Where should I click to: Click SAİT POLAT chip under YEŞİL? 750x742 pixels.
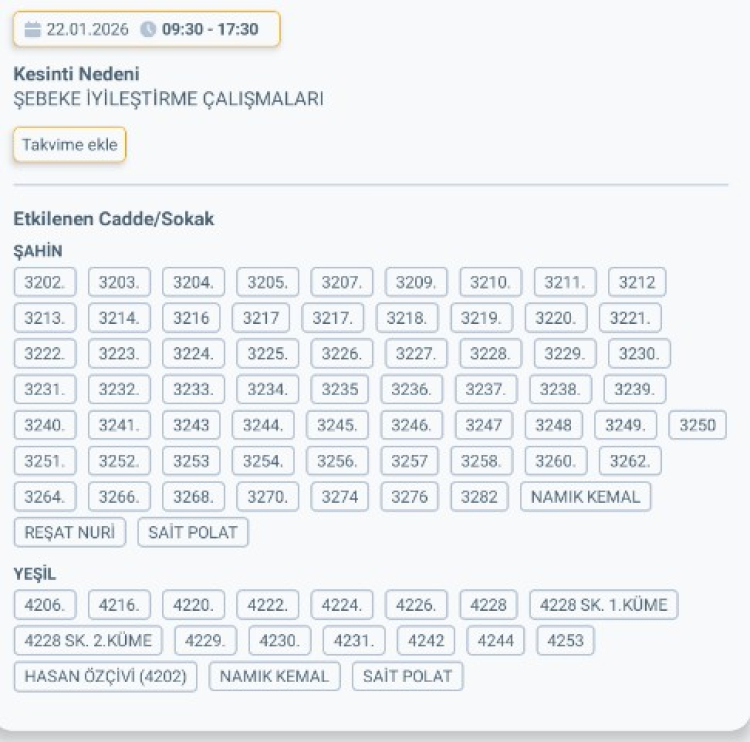407,676
